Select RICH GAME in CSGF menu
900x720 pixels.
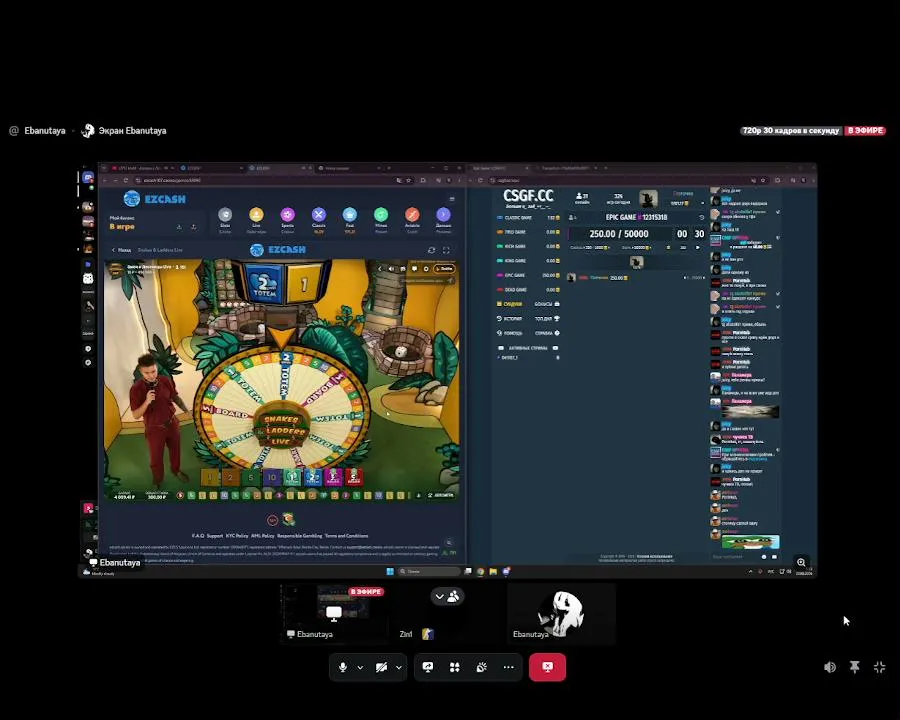[528, 247]
